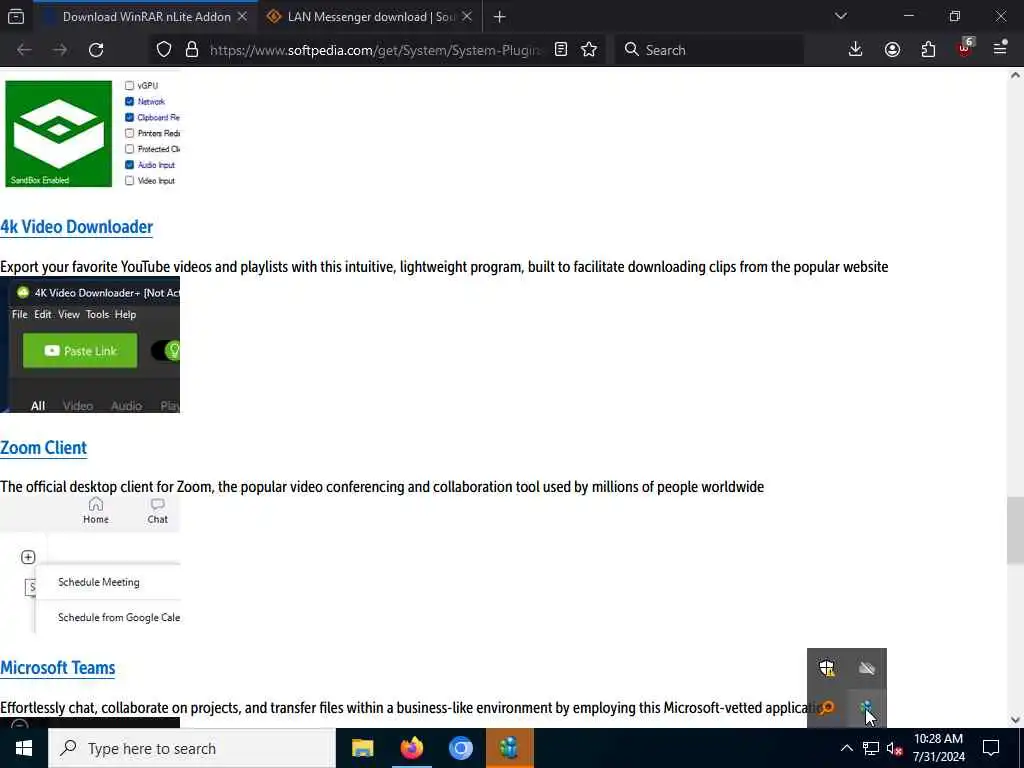1024x768 pixels.
Task: Open Firefox account icon
Action: [x=892, y=50]
